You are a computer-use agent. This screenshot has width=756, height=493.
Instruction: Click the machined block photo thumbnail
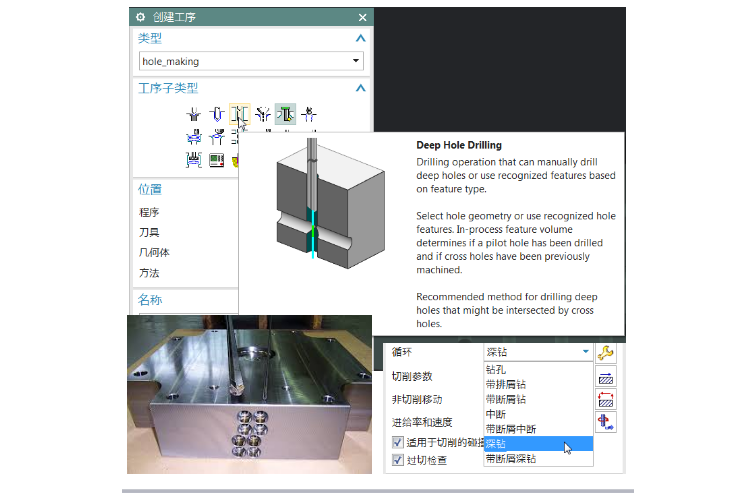249,393
